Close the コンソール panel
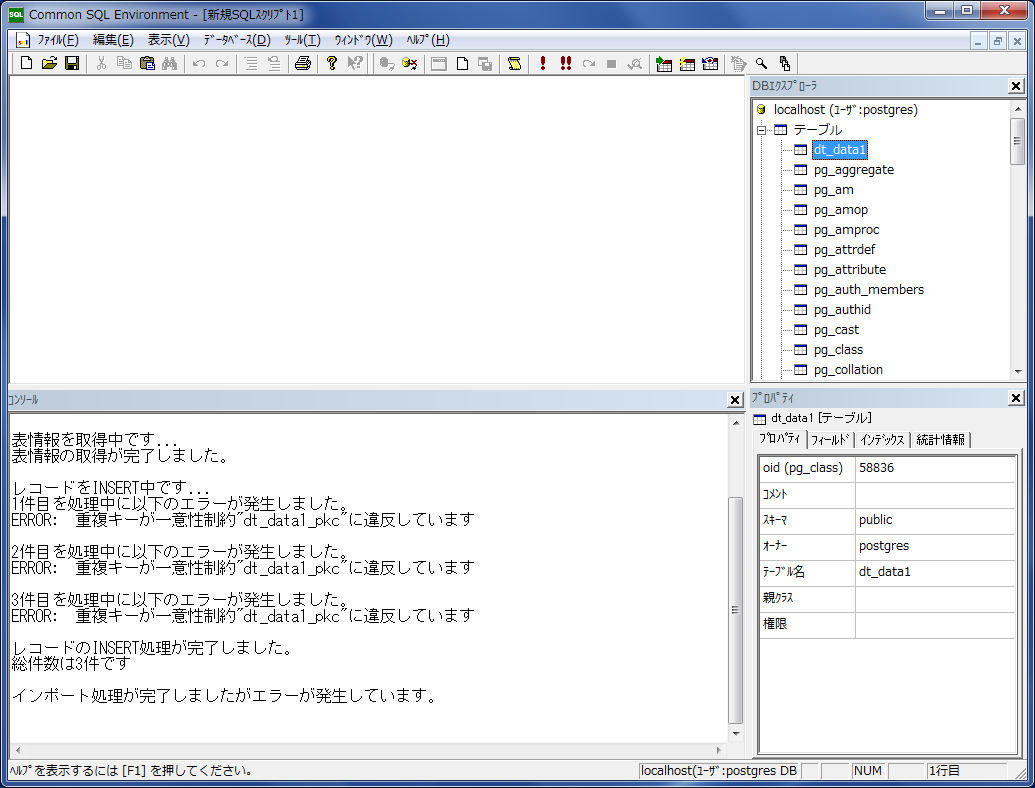Image resolution: width=1035 pixels, height=788 pixels. click(x=735, y=399)
